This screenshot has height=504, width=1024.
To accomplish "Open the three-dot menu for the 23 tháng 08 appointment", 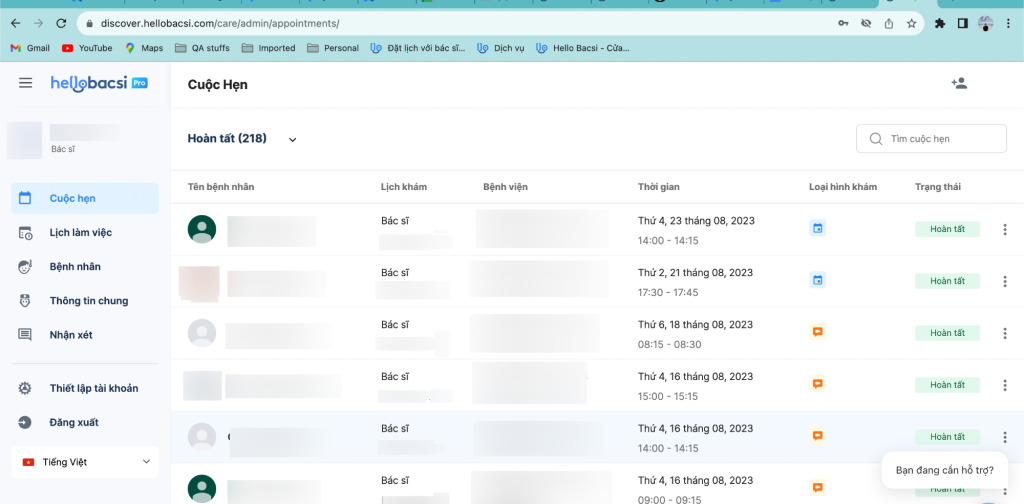I will tap(1004, 230).
